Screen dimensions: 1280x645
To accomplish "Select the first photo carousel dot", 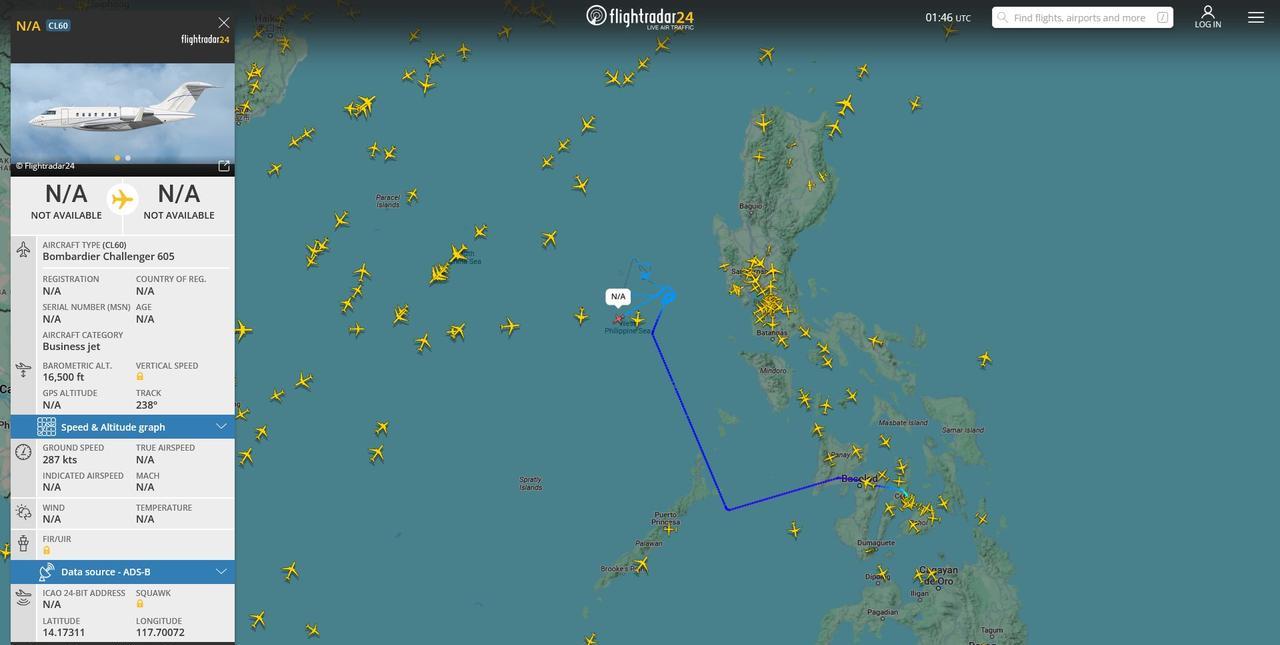I will point(117,158).
